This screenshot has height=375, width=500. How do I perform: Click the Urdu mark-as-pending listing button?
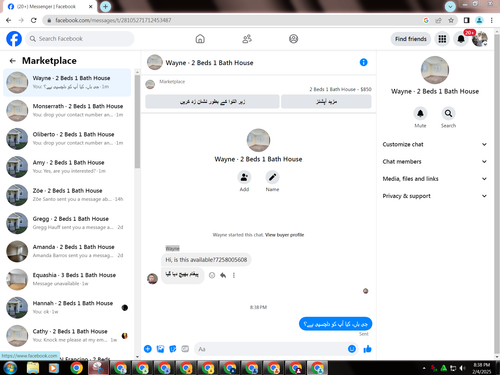click(x=212, y=102)
